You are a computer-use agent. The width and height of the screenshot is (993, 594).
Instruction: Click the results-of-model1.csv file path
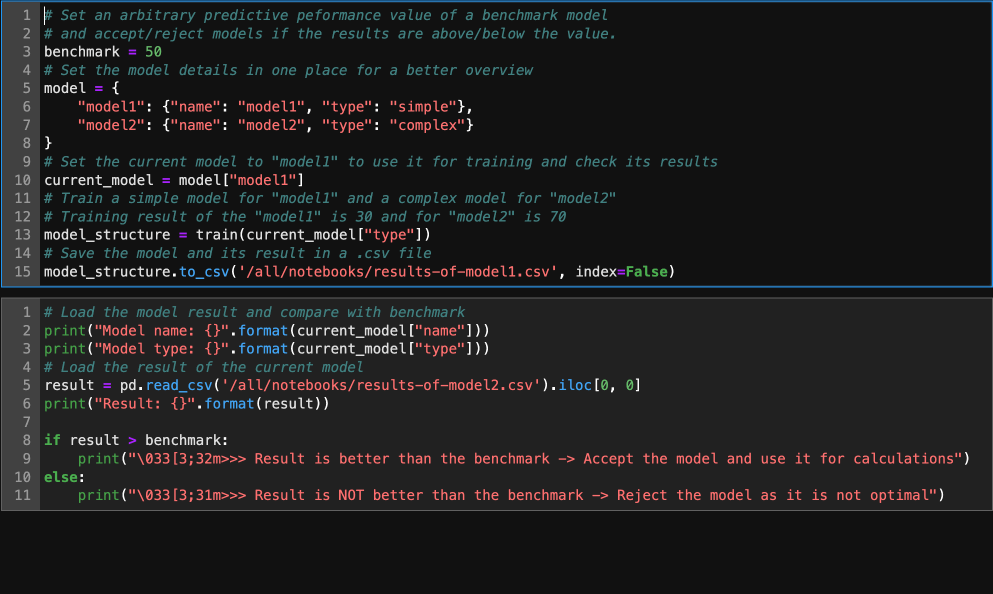398,272
